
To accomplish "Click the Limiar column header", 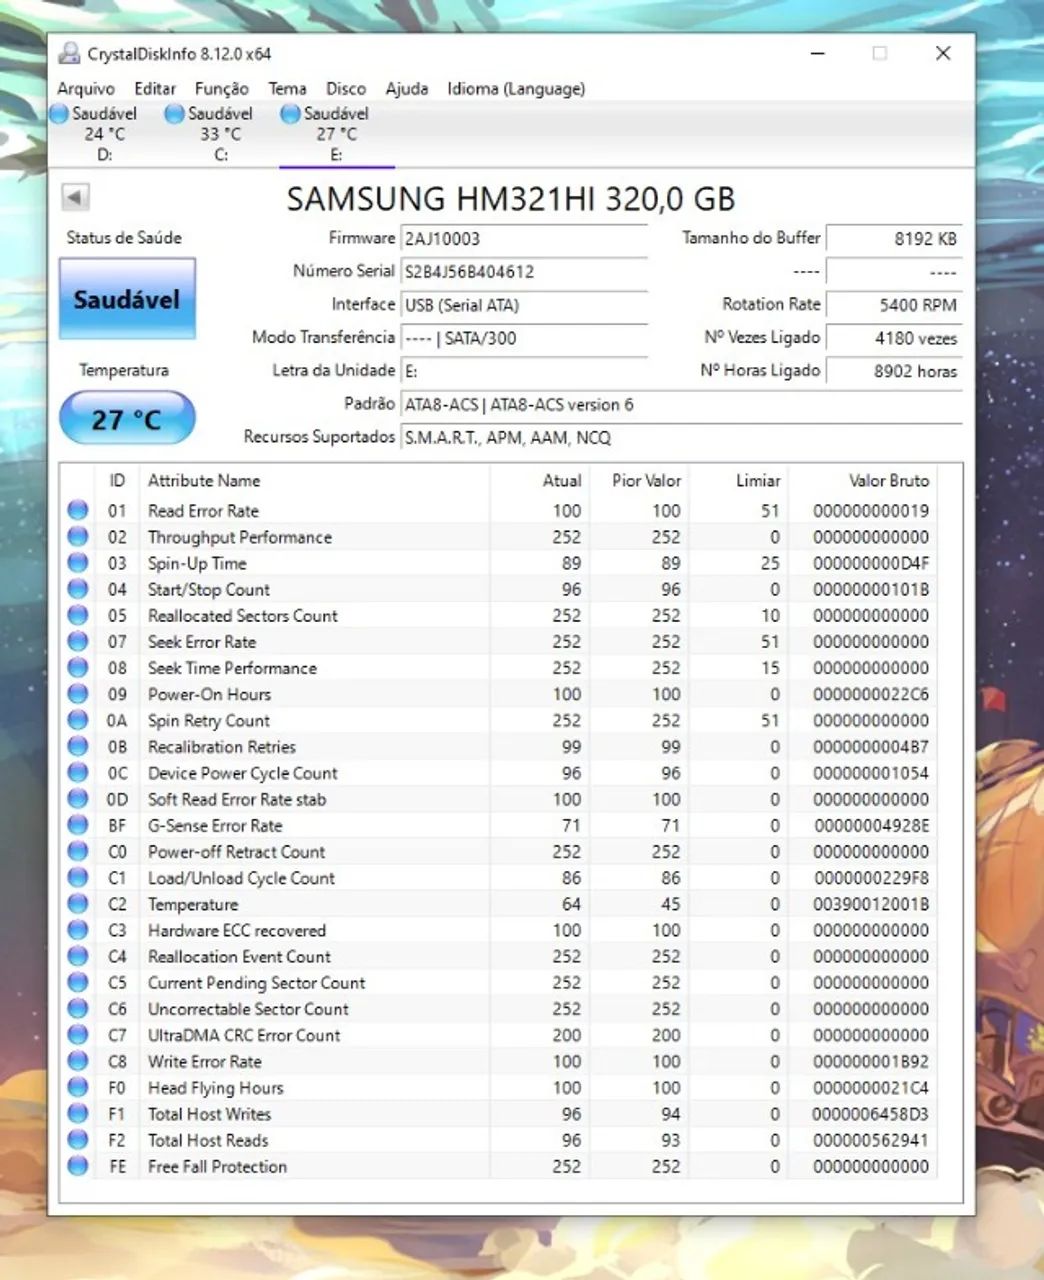I will (738, 481).
